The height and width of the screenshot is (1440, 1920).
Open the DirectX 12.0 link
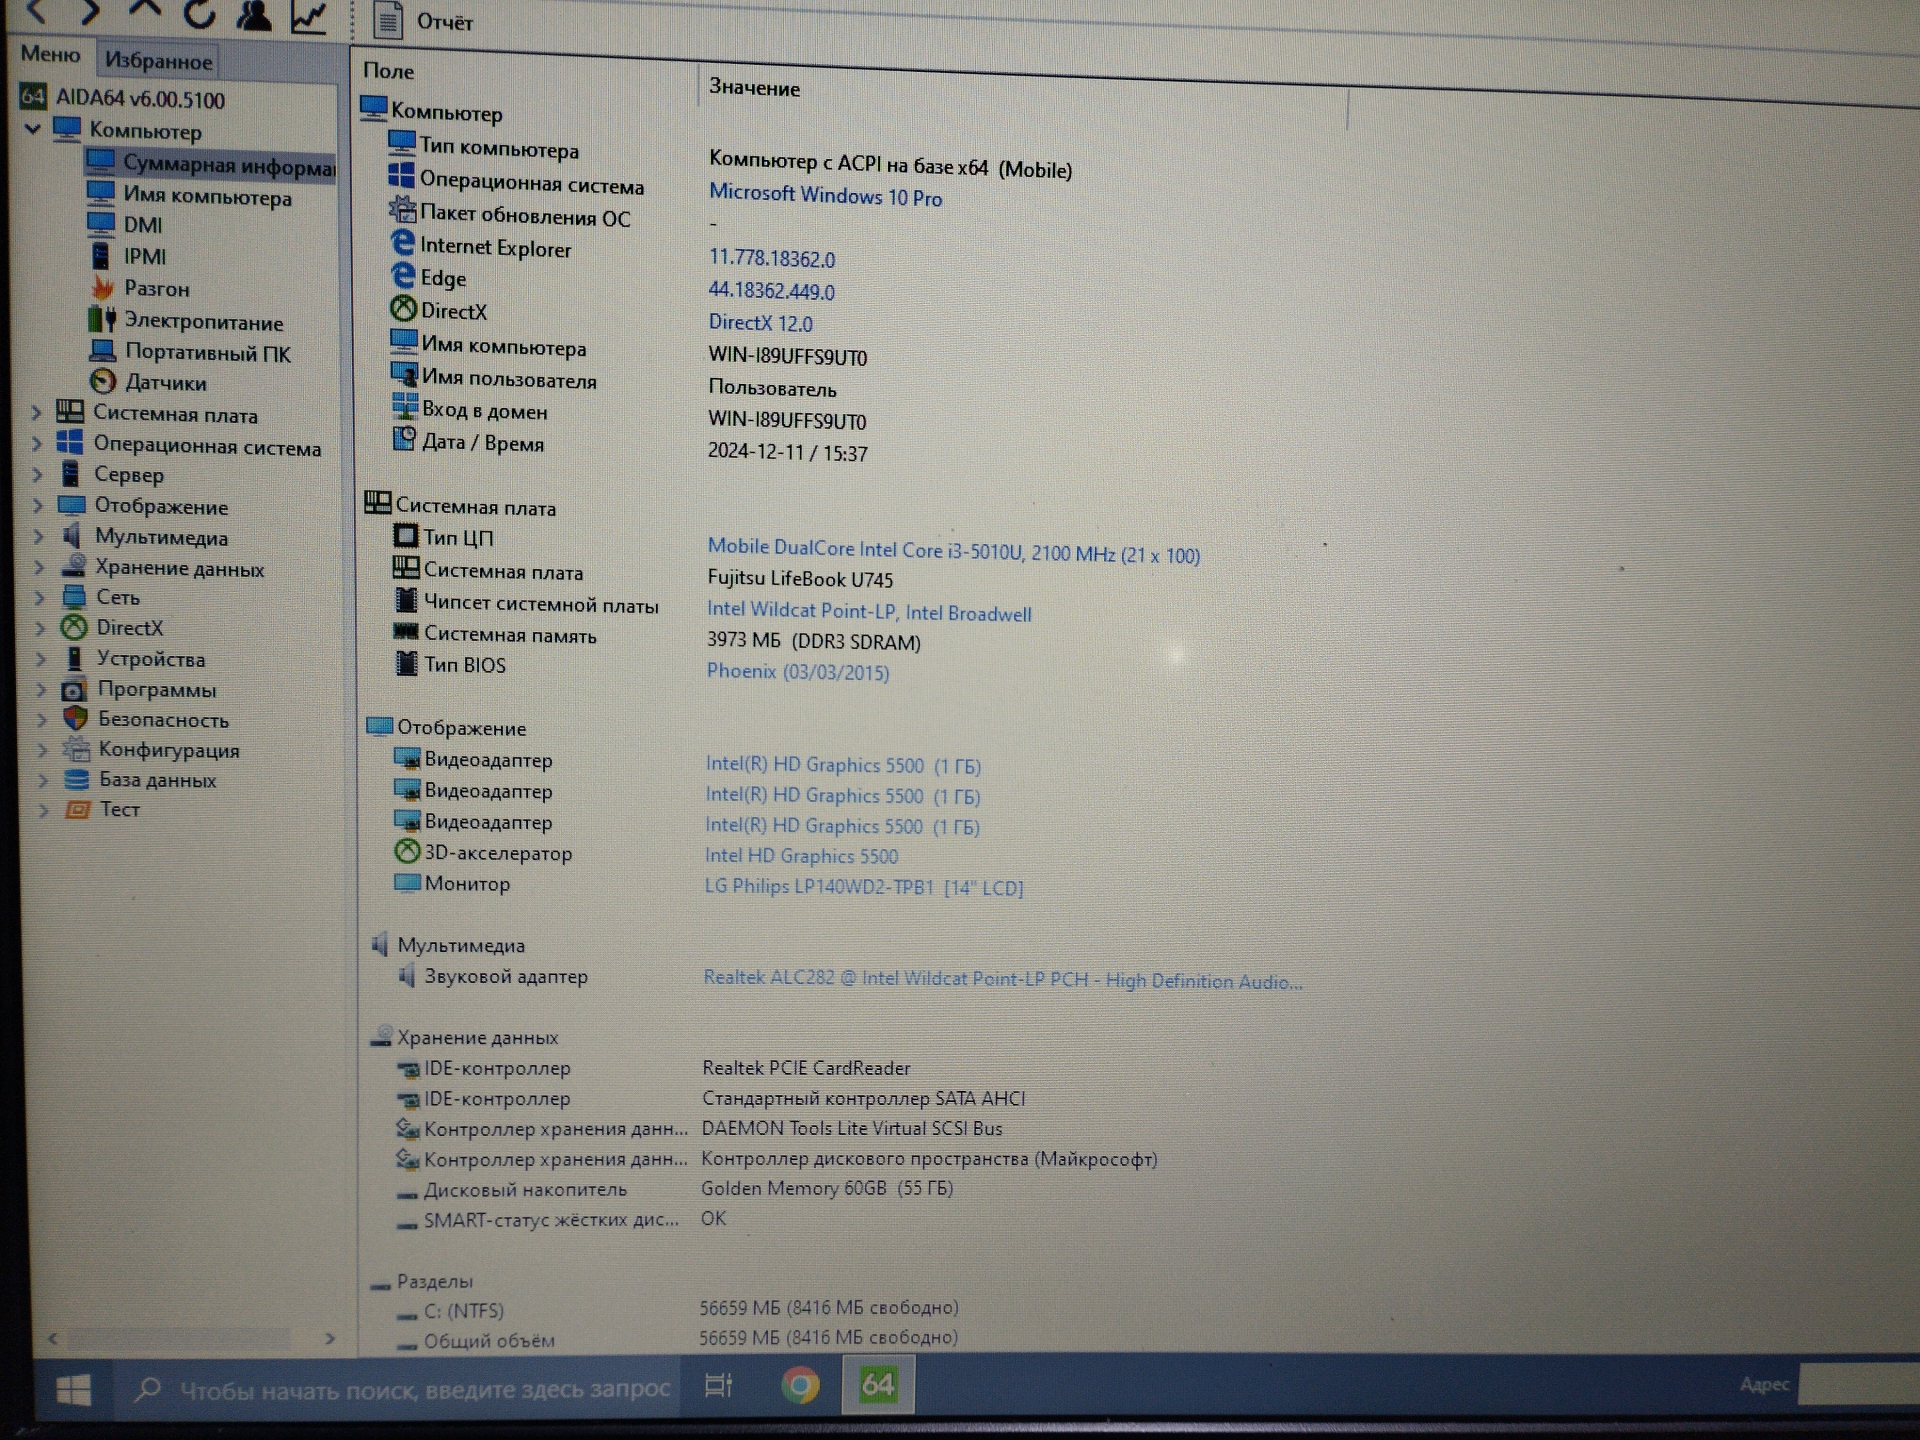pos(760,322)
